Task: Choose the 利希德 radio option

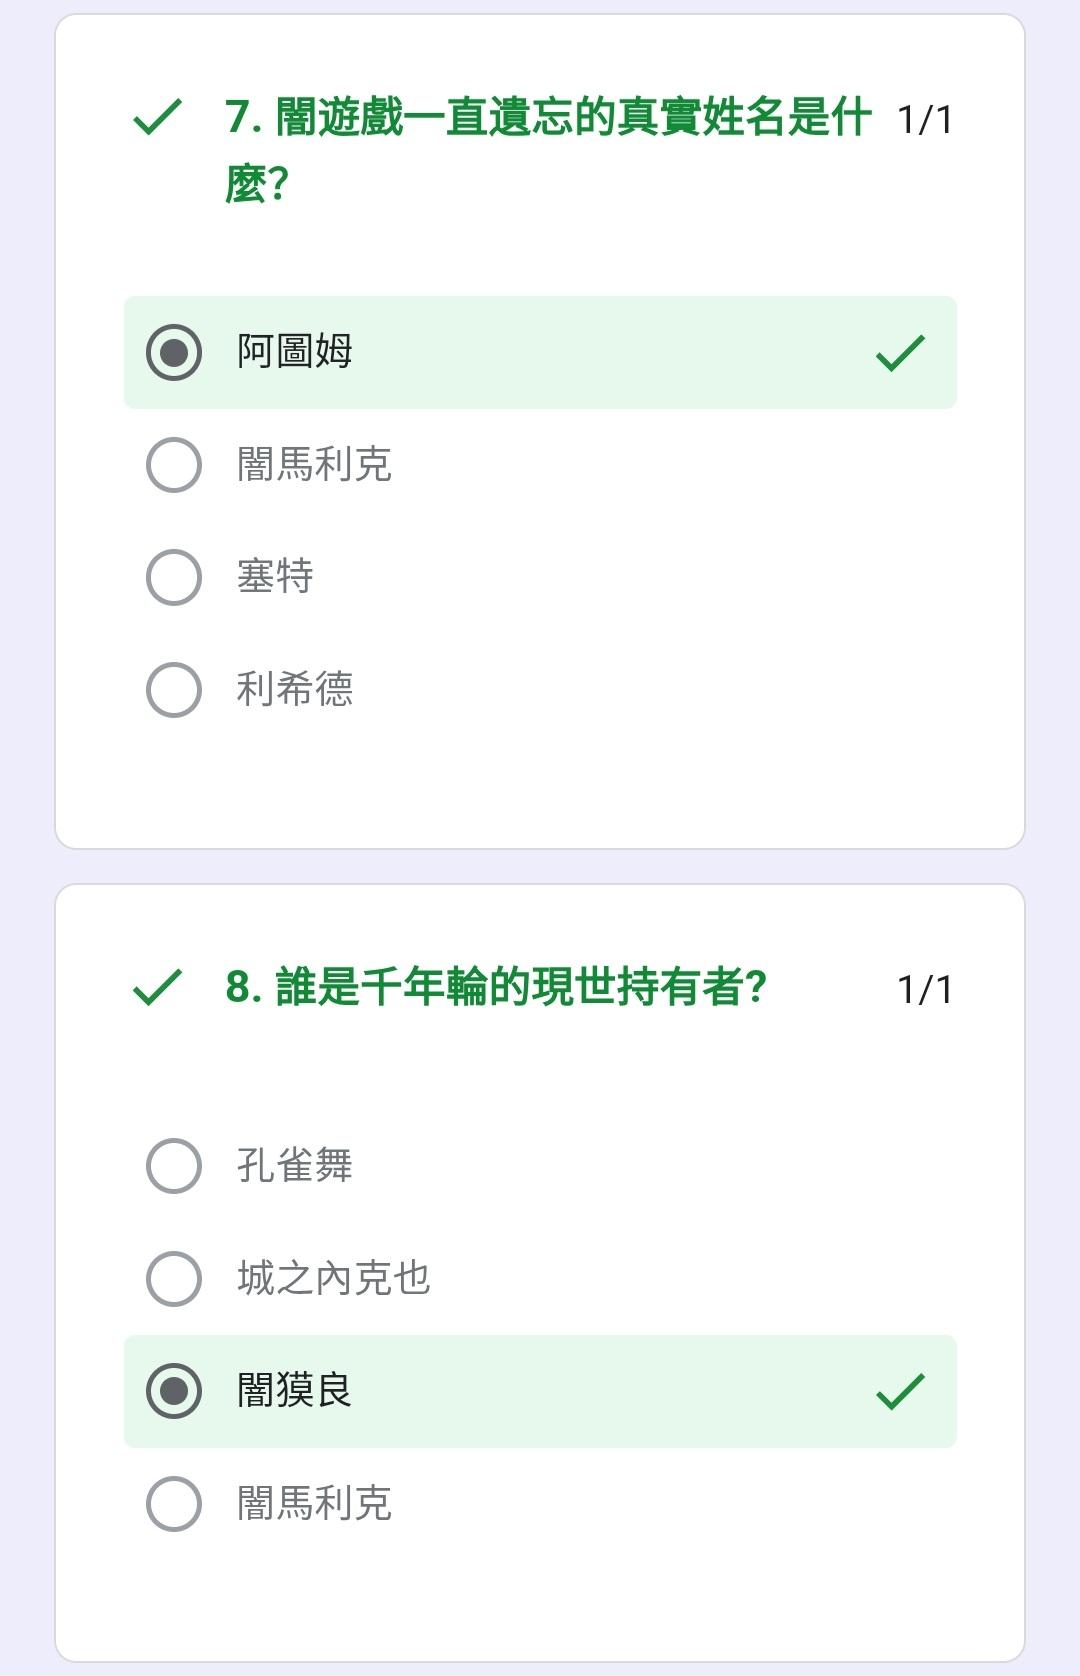Action: tap(174, 690)
